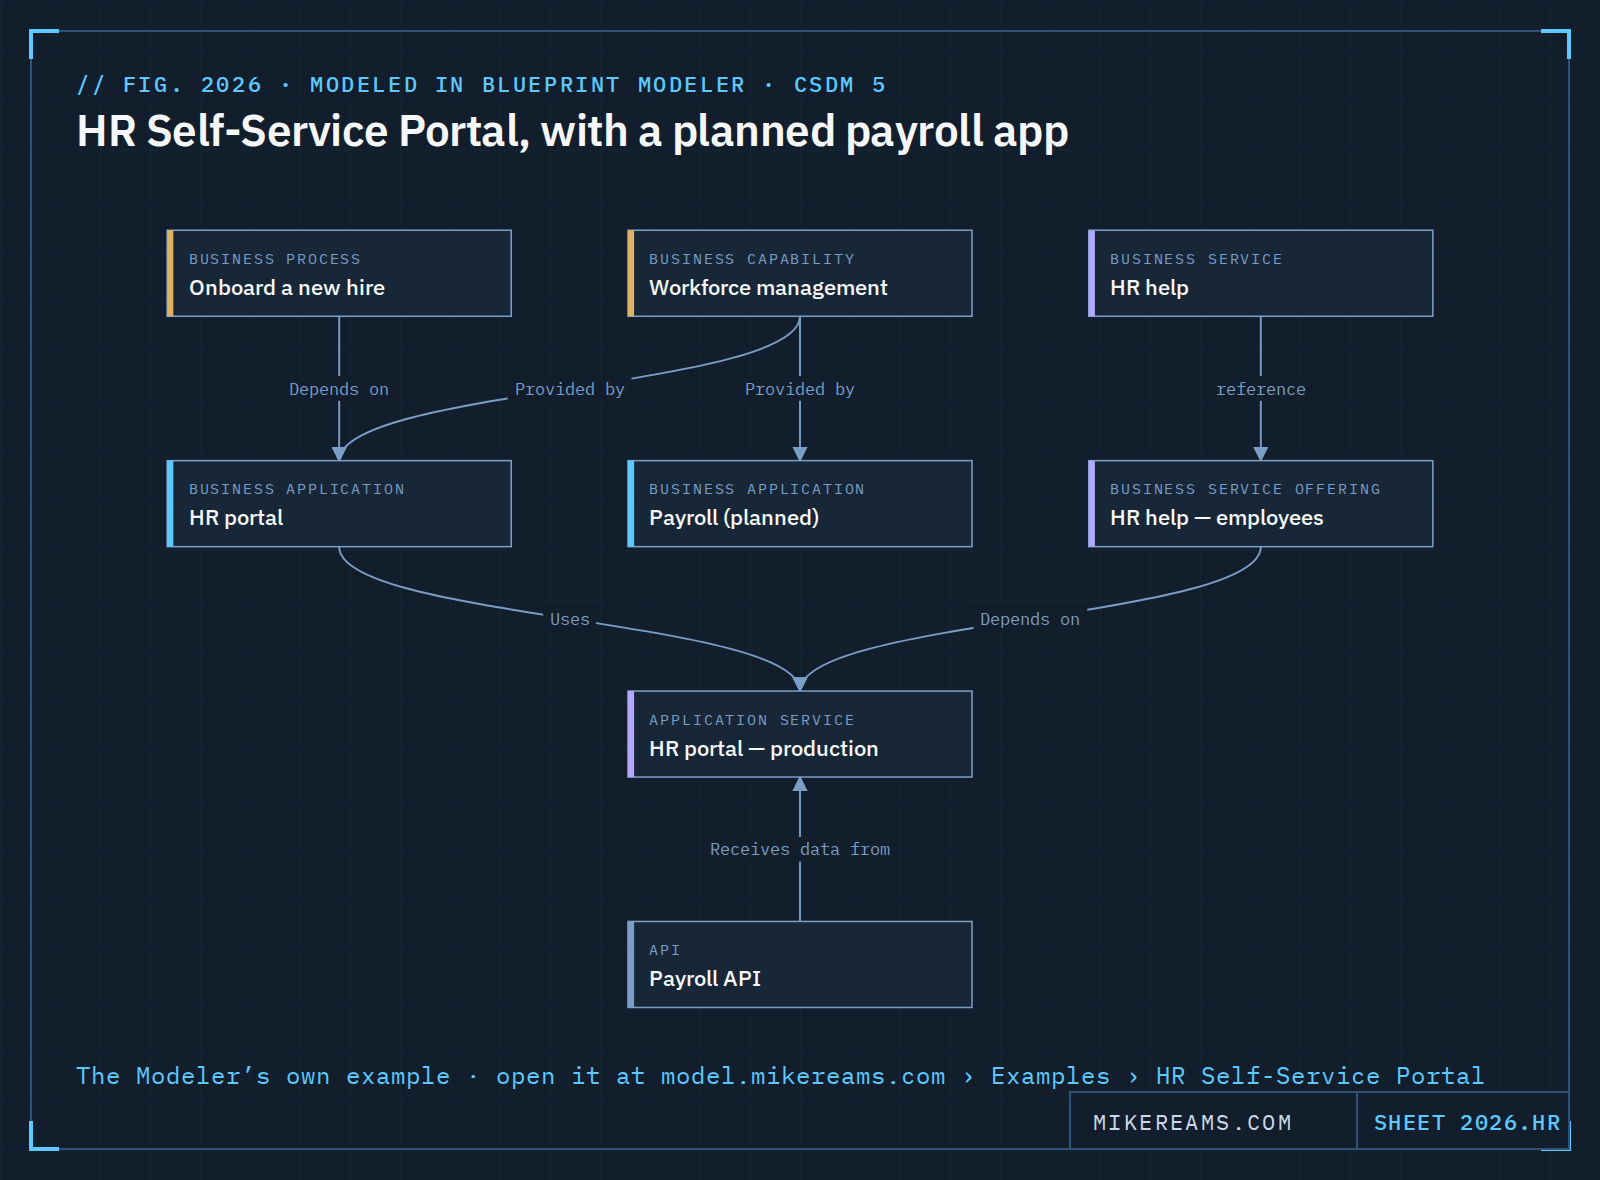Screen dimensions: 1600x1180
Task: Select the 'reference' relationship label
Action: click(1261, 389)
